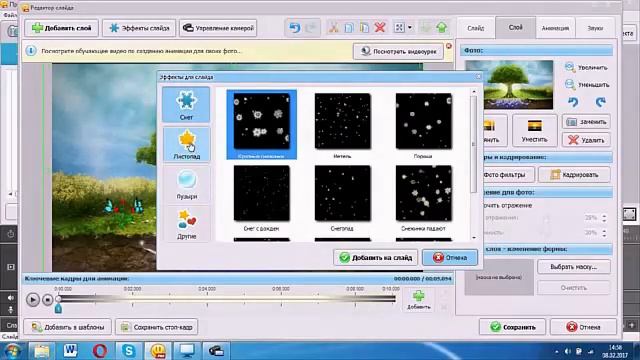Click Посмотреть видеоурок button

[x=398, y=51]
